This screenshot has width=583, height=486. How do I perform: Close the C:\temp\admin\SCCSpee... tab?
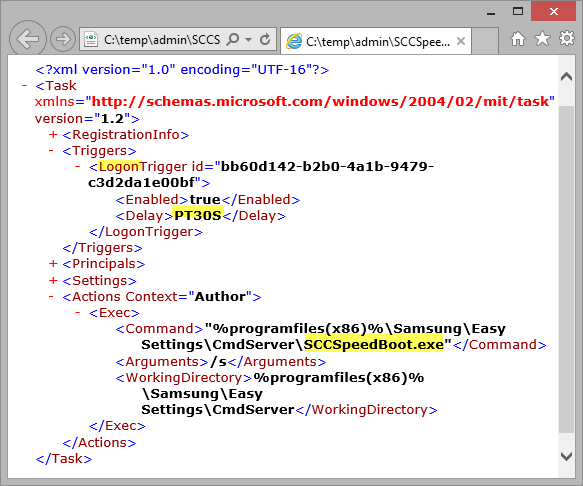point(461,41)
